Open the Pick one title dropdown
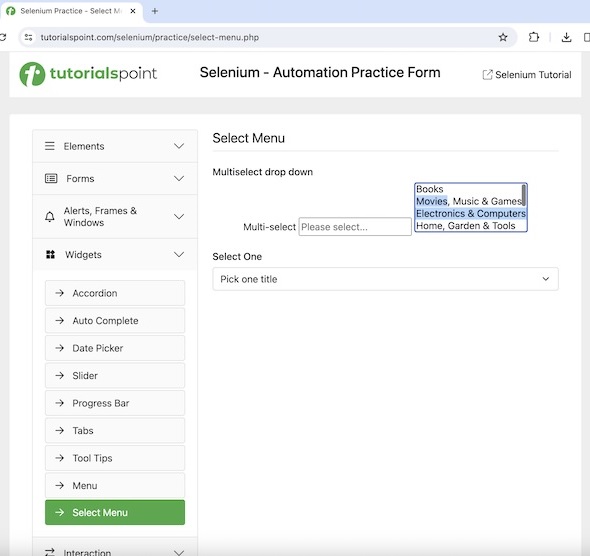The width and height of the screenshot is (590, 556). 385,279
